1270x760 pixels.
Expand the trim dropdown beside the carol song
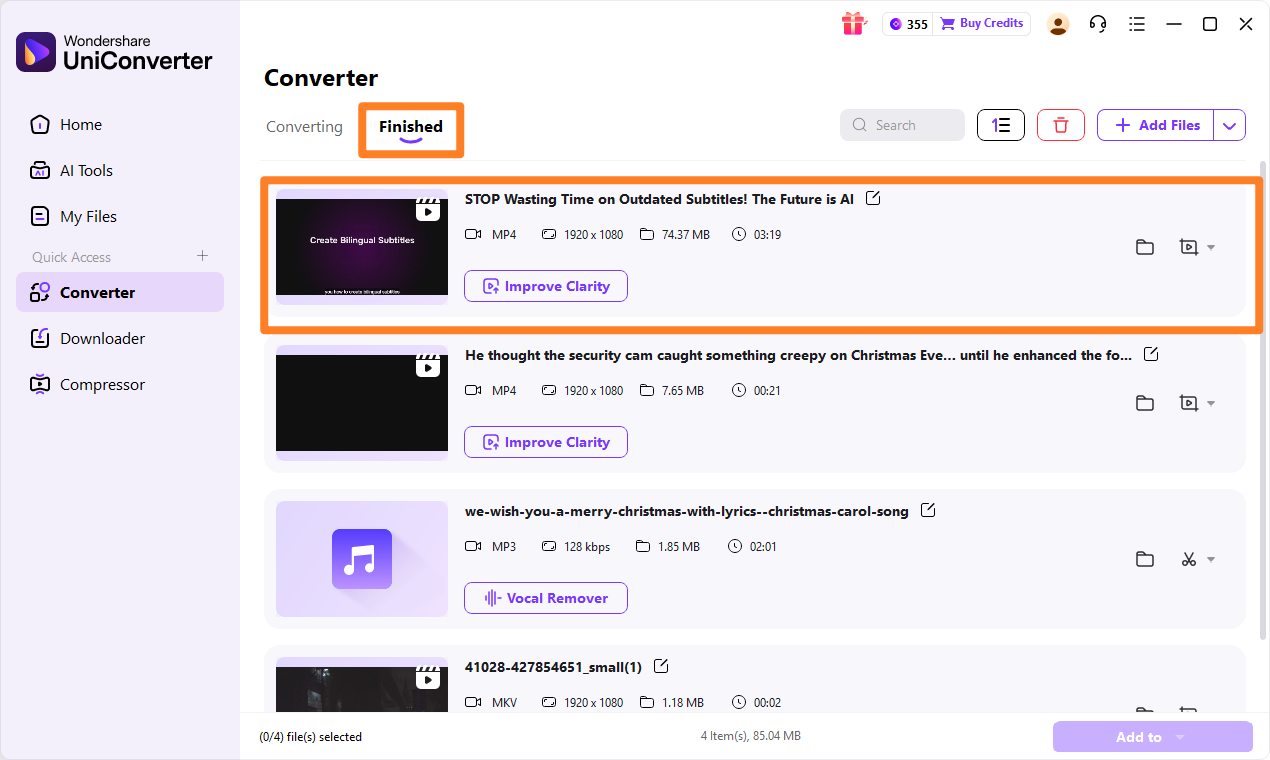coord(1210,559)
